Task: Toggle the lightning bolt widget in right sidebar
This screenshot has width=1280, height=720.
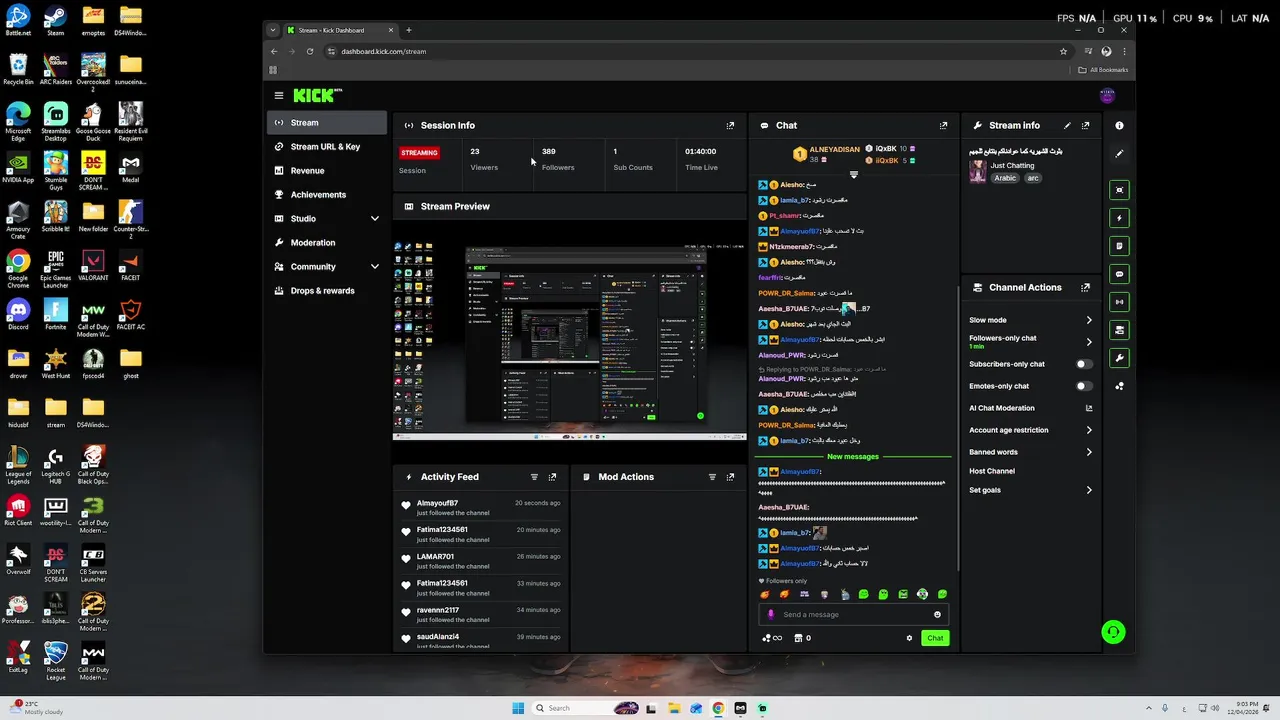Action: point(1120,218)
